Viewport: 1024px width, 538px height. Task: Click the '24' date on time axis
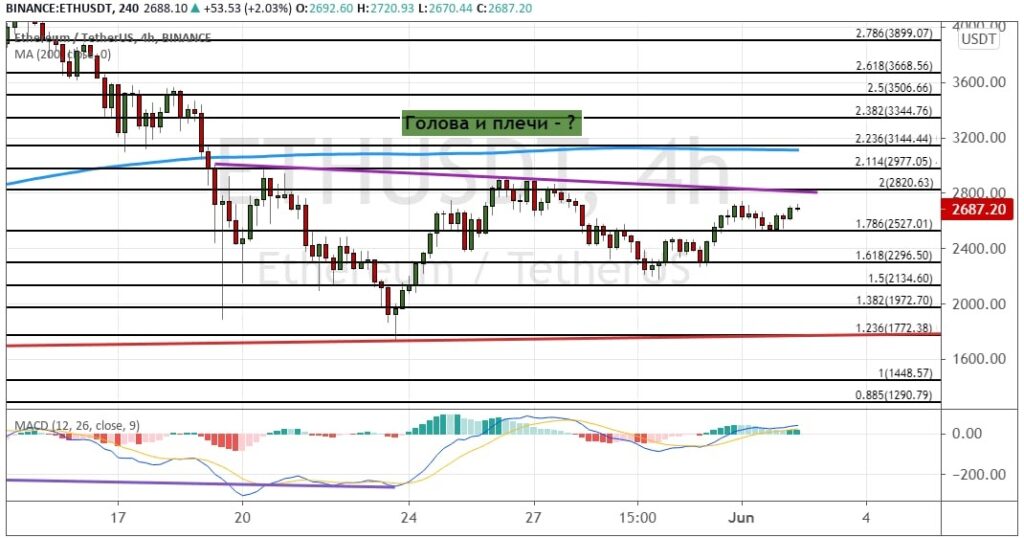click(x=408, y=518)
